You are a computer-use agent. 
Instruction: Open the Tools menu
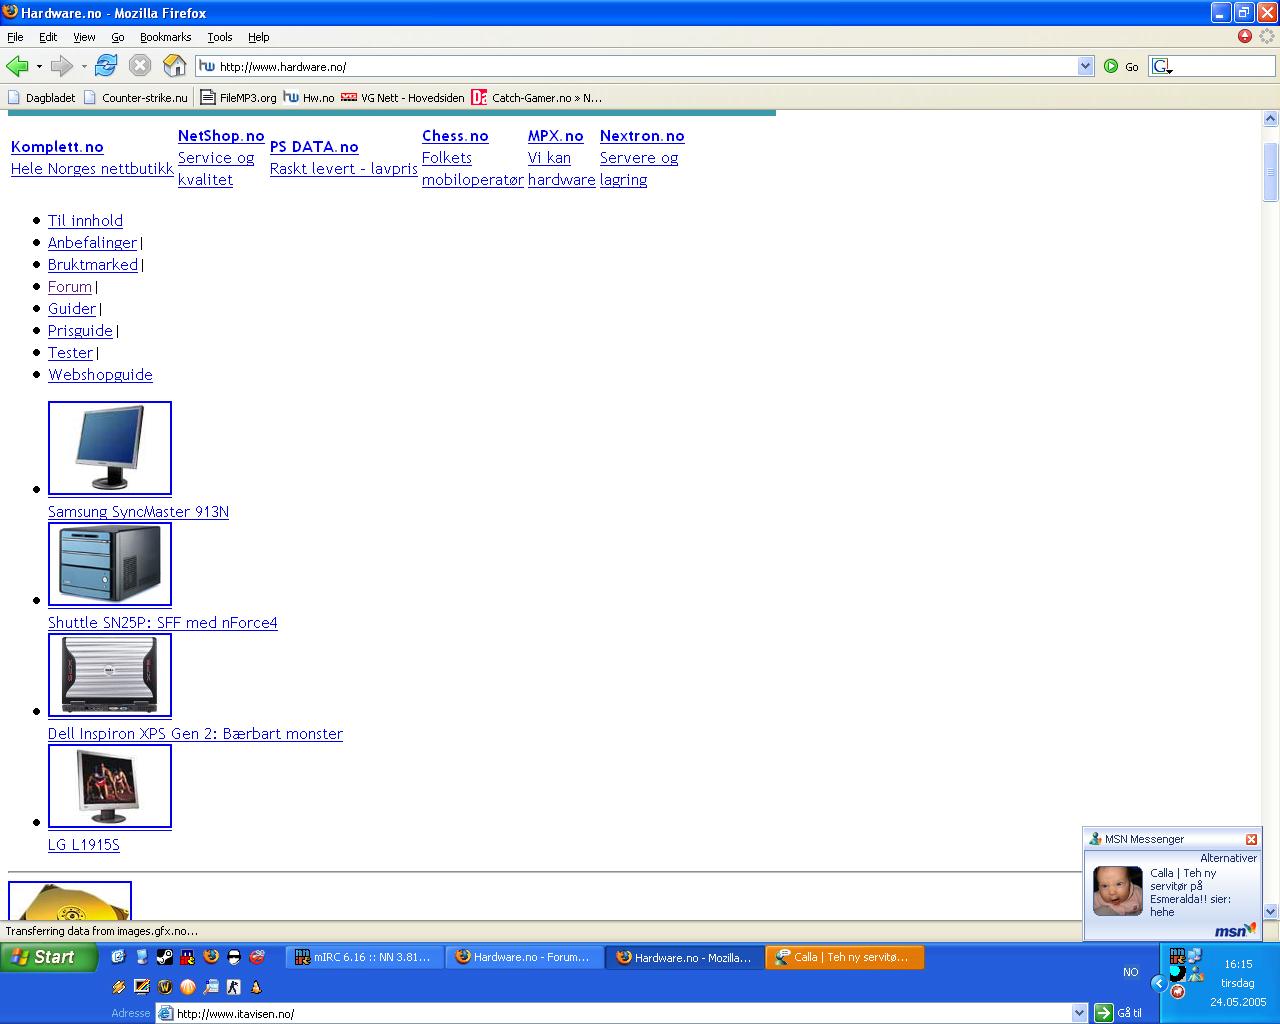coord(220,37)
